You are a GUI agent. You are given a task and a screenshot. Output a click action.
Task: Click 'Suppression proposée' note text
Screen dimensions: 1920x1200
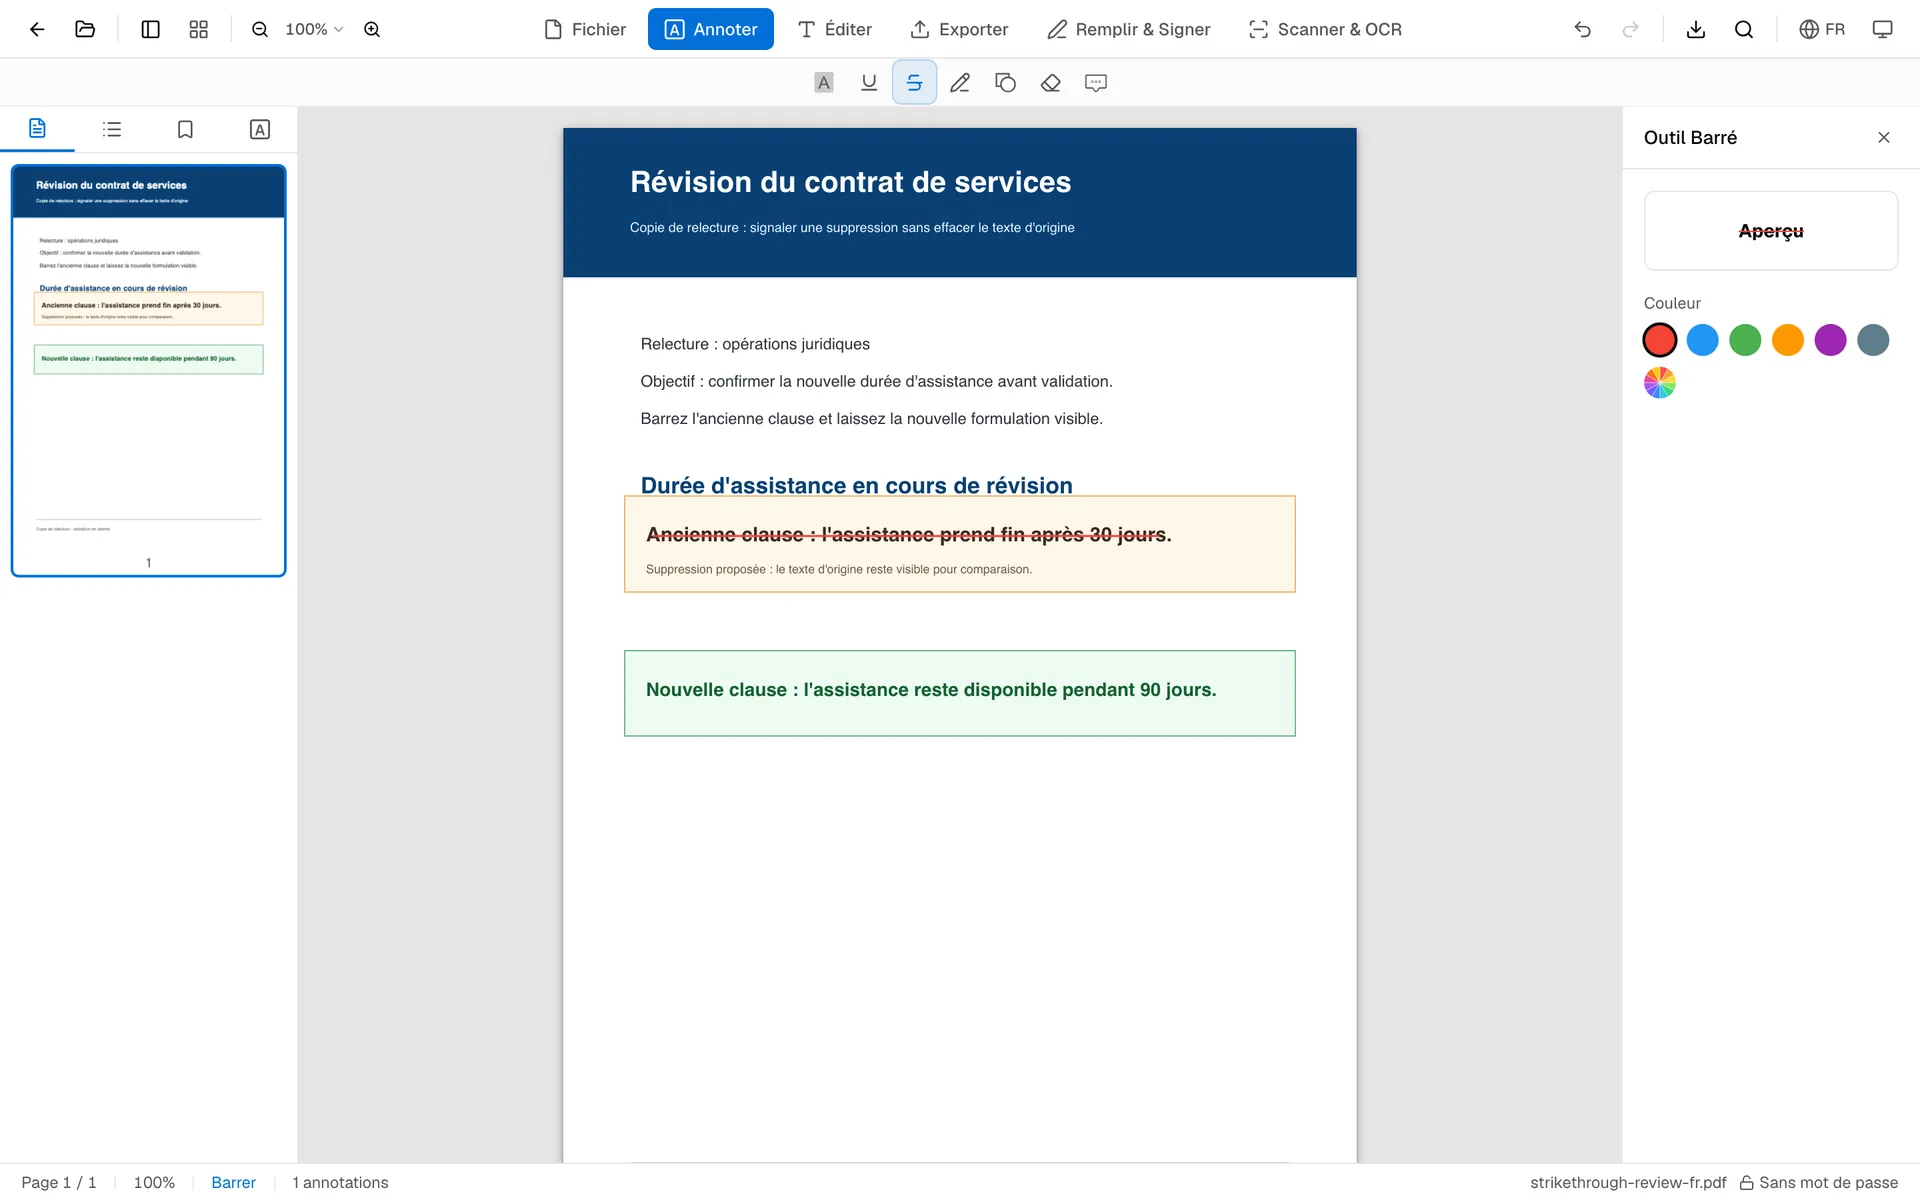(839, 569)
